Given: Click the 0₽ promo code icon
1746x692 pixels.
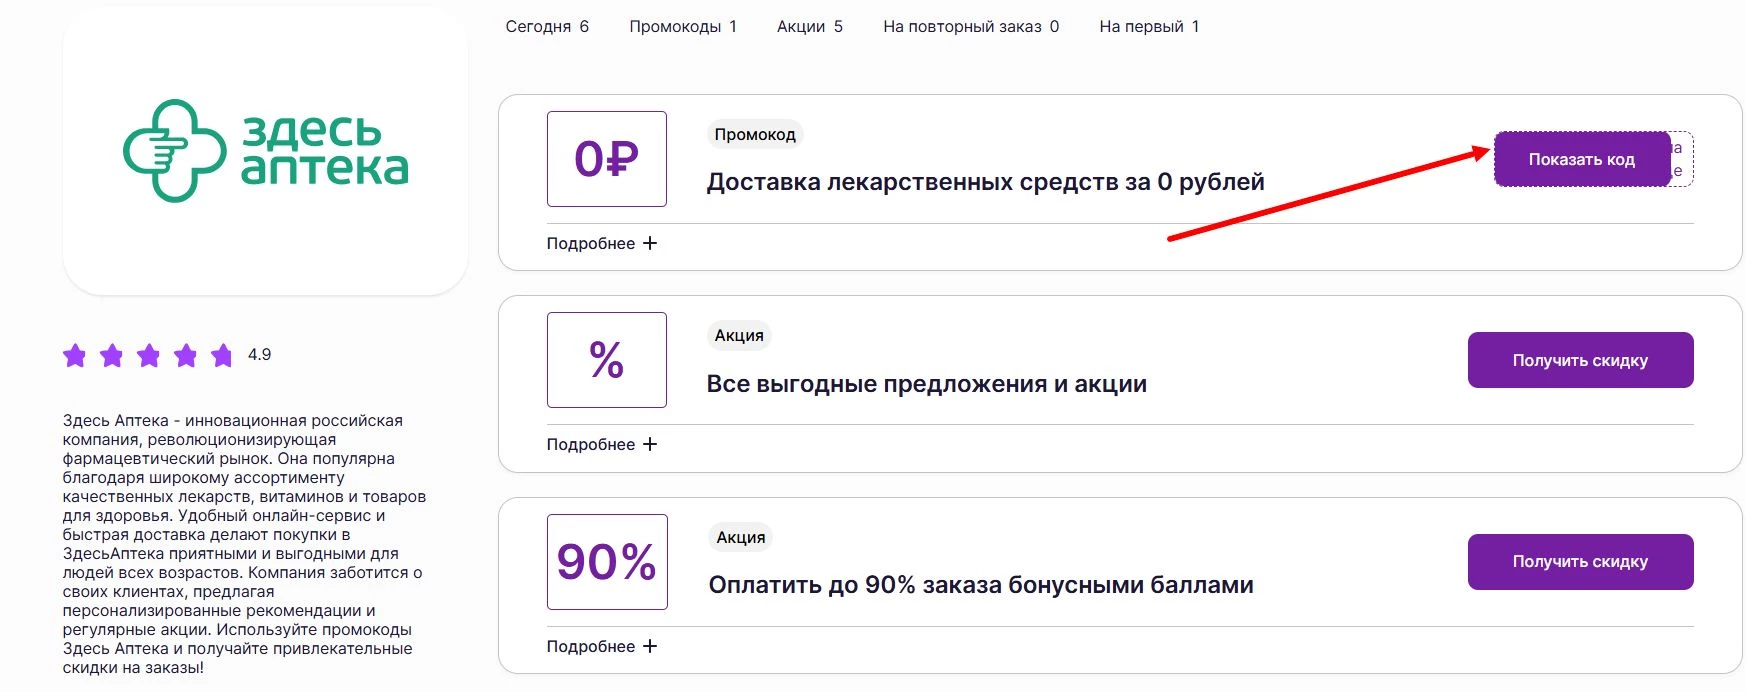Looking at the screenshot, I should [606, 159].
